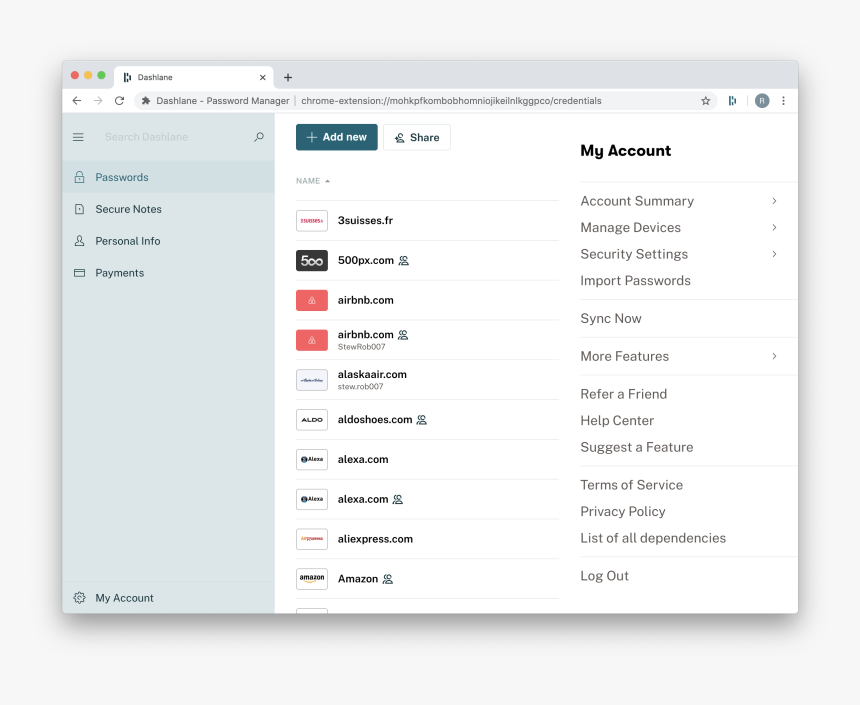Click the amazon logo thumbnail
The image size is (860, 705).
tap(312, 579)
